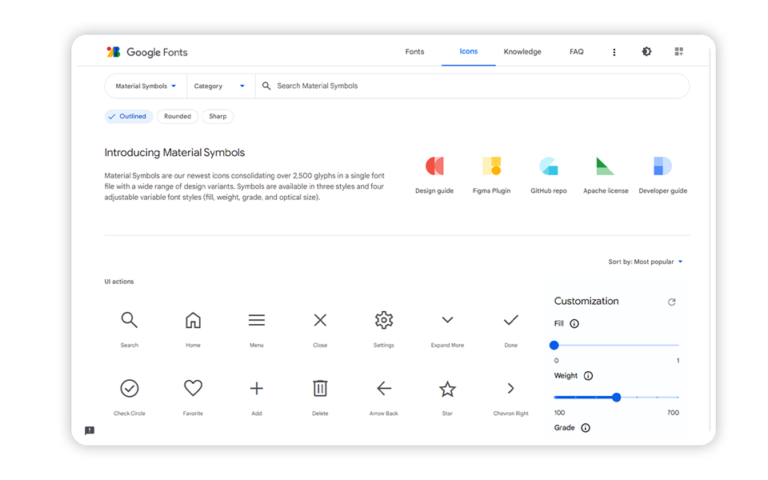Screen dimensions: 768x480
Task: Open the feedback icon at bottom left
Action: tap(90, 431)
